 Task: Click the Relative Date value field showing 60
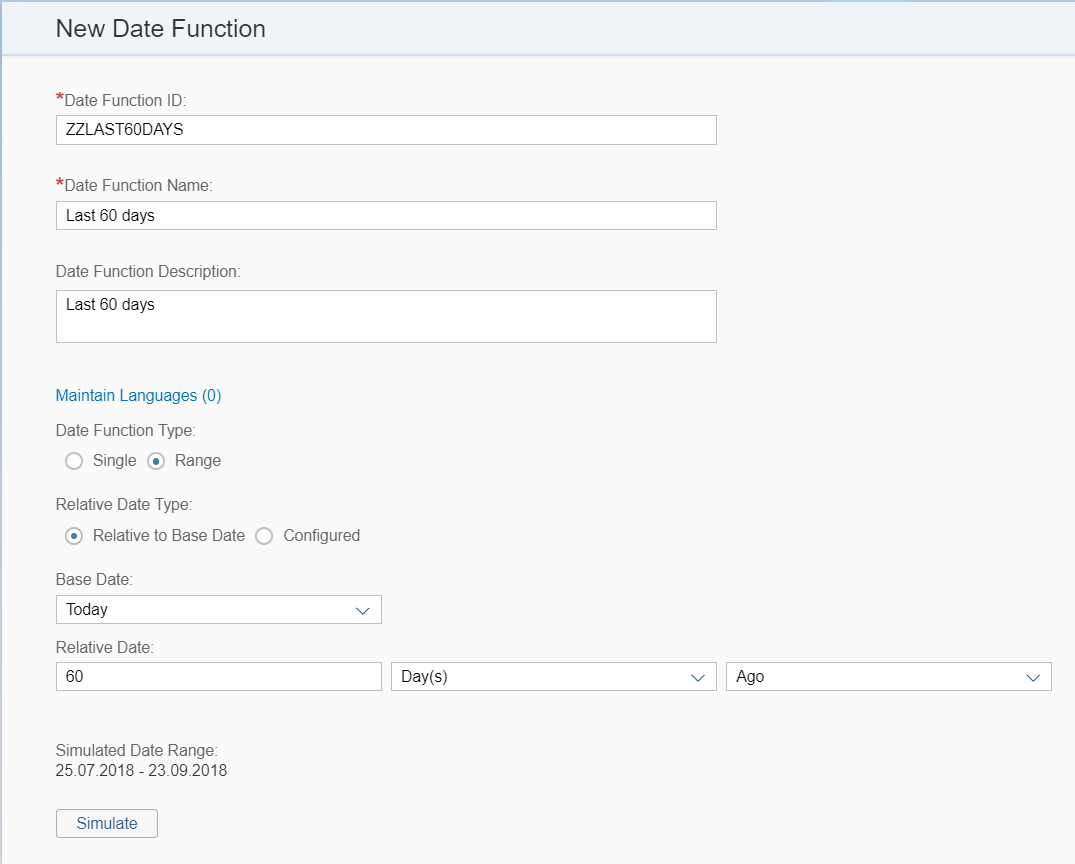pyautogui.click(x=218, y=676)
